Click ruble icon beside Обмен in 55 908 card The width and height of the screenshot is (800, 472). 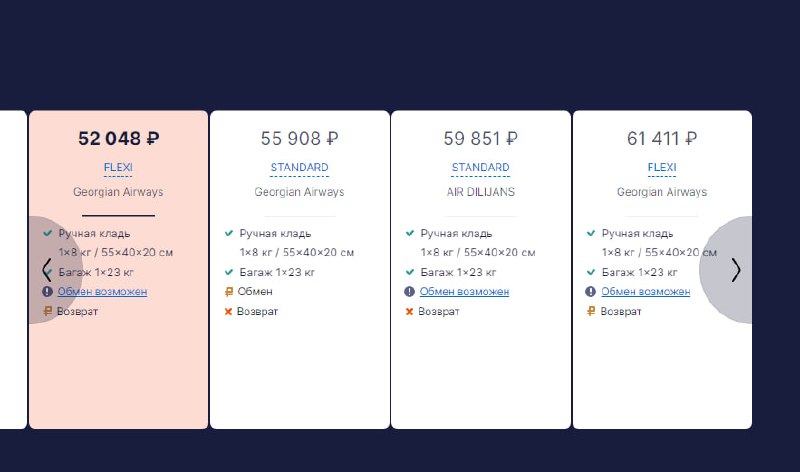[229, 291]
